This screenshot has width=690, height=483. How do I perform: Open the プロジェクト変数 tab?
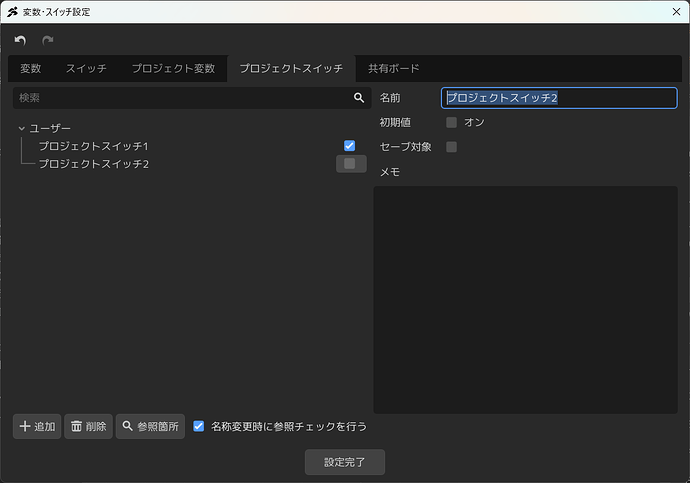pyautogui.click(x=173, y=69)
